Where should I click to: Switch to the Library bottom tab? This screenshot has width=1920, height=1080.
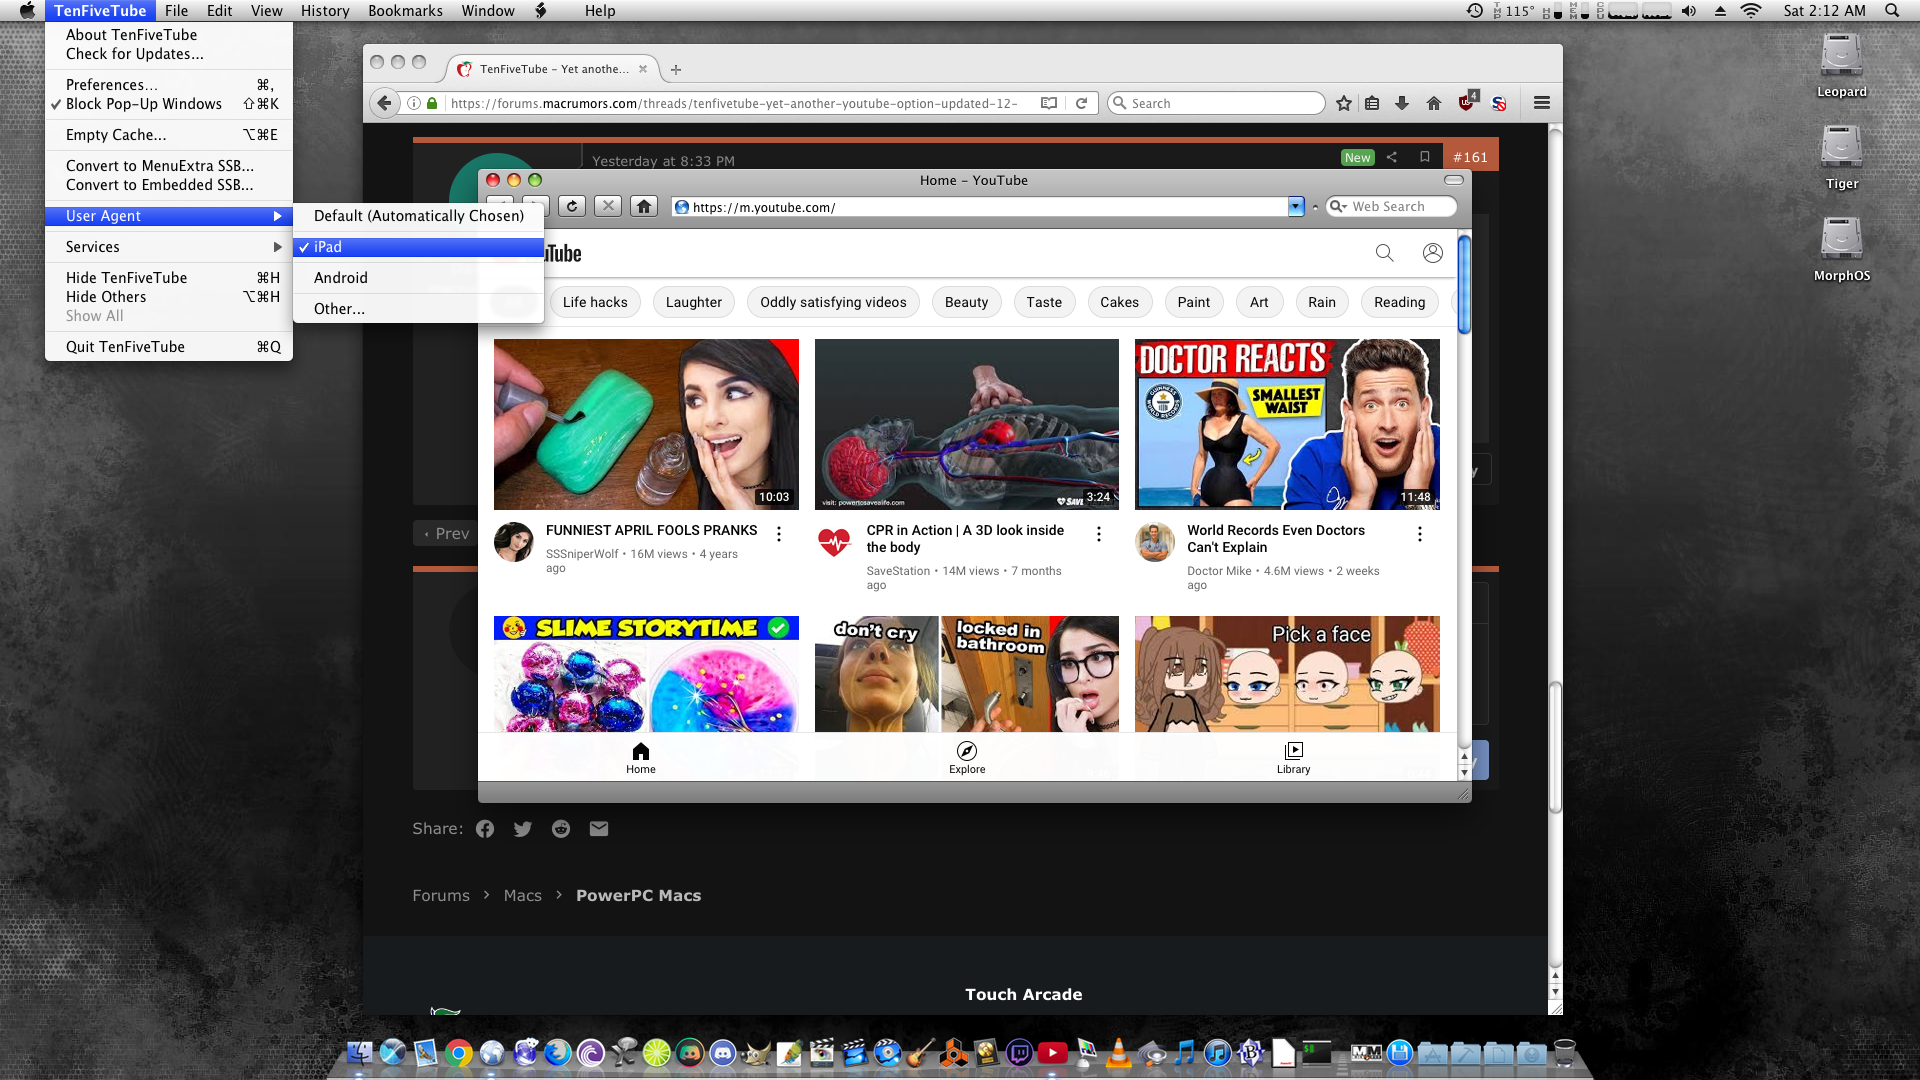[1293, 758]
